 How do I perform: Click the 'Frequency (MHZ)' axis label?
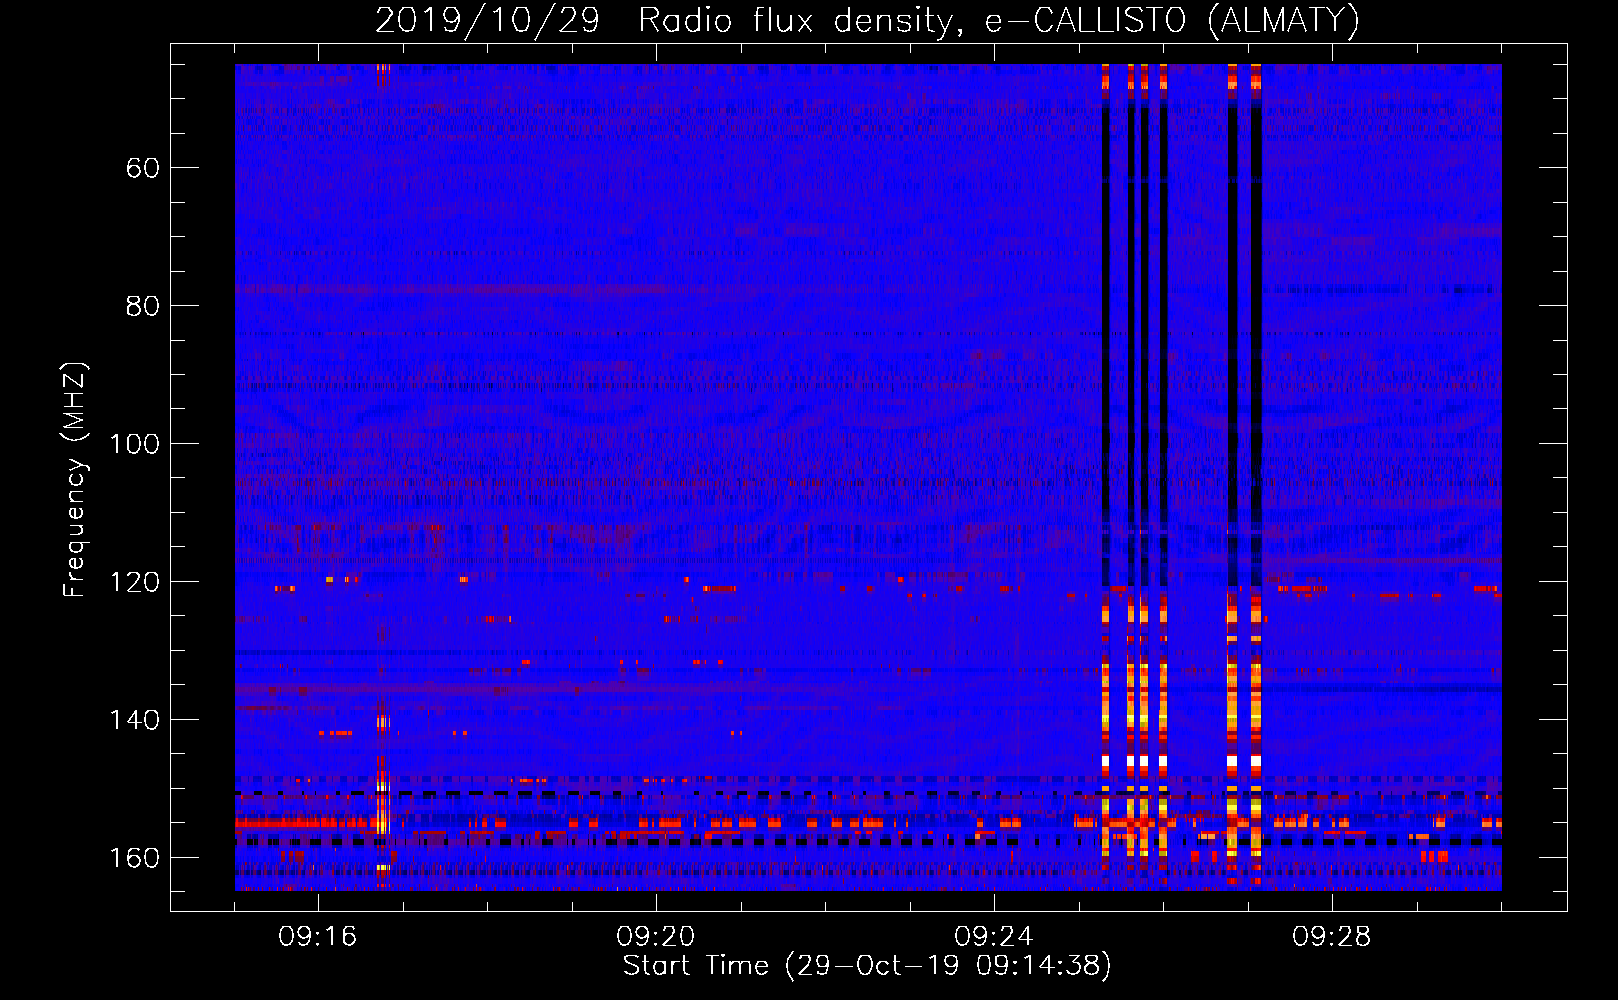click(75, 480)
